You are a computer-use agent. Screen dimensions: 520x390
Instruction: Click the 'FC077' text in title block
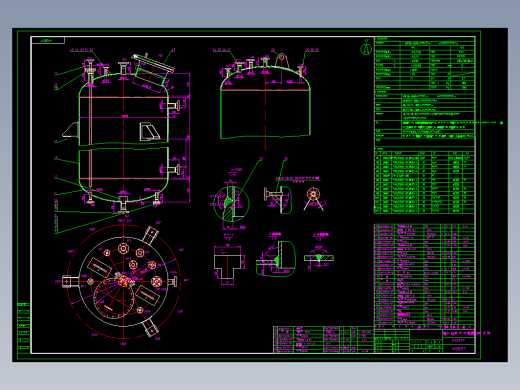[x=458, y=341]
